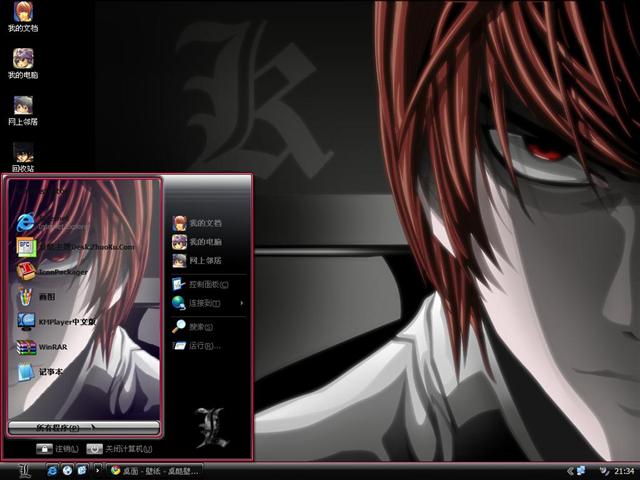Open Desk.ZhuoKu.Com entry in start menu
The image size is (640, 480).
click(x=76, y=247)
